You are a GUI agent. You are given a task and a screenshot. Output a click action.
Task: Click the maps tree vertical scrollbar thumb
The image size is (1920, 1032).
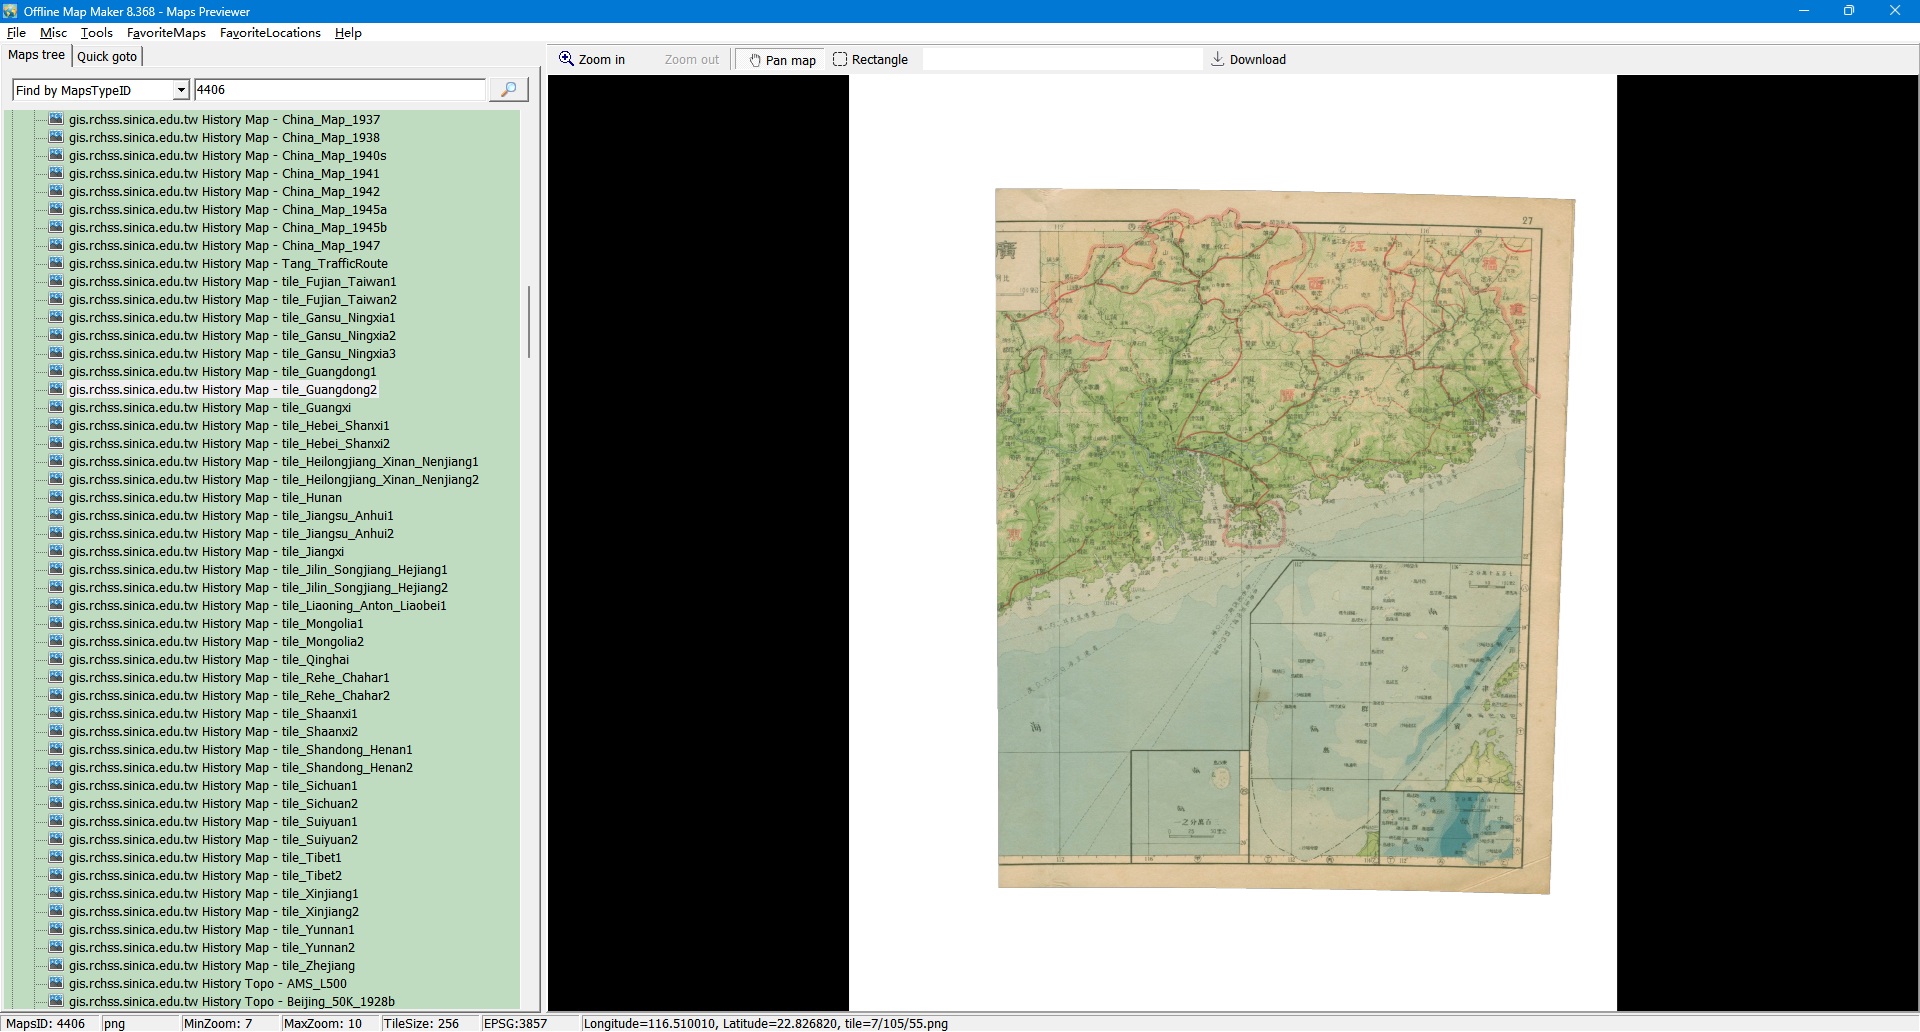pyautogui.click(x=528, y=322)
